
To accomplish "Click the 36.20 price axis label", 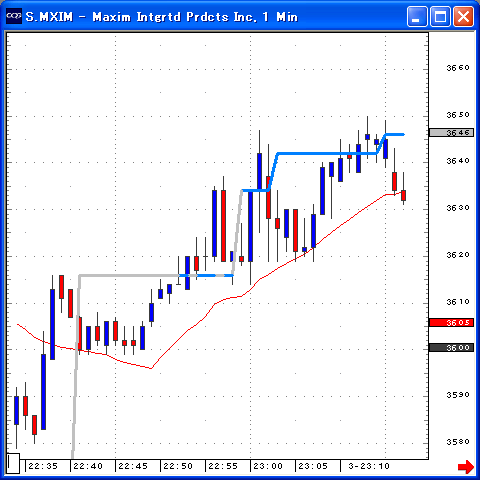I will pos(458,255).
